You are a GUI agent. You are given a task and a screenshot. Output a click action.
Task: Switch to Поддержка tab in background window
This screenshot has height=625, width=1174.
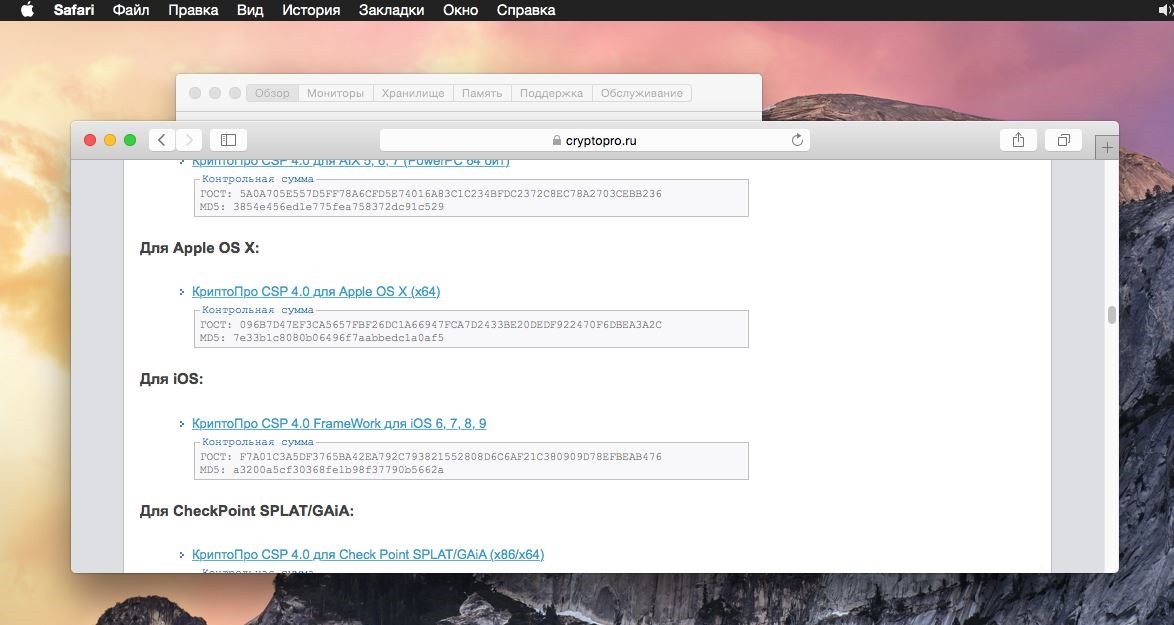tap(551, 94)
